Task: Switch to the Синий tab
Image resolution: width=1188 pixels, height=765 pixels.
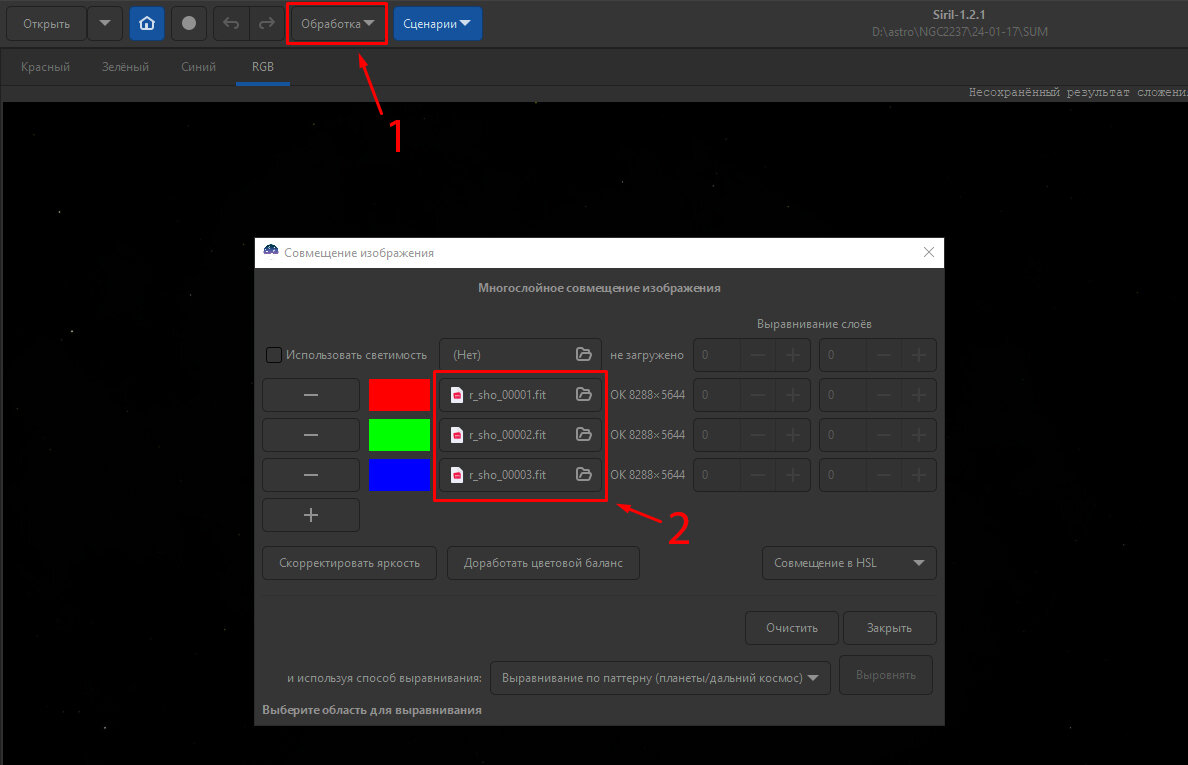Action: (x=199, y=67)
